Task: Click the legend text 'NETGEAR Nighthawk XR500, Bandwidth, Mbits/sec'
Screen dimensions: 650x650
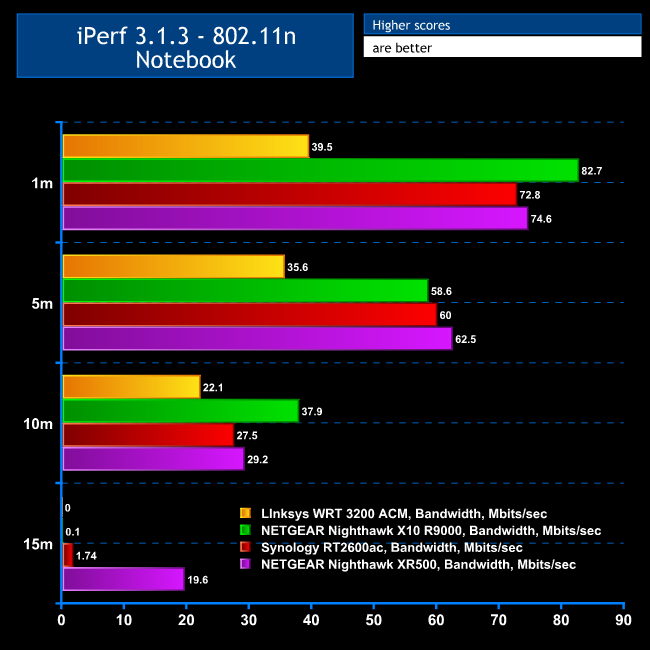Action: [418, 565]
